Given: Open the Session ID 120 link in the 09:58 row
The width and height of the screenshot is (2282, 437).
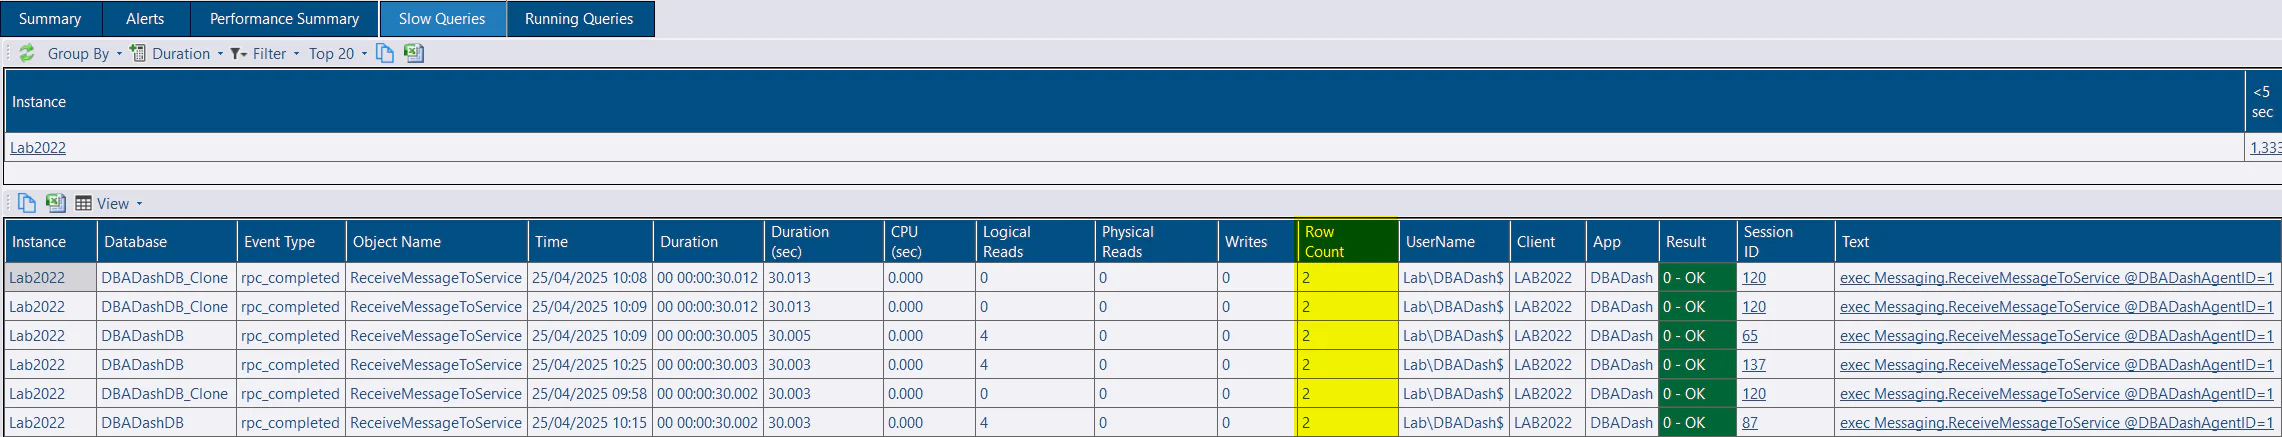Looking at the screenshot, I should click(1754, 394).
